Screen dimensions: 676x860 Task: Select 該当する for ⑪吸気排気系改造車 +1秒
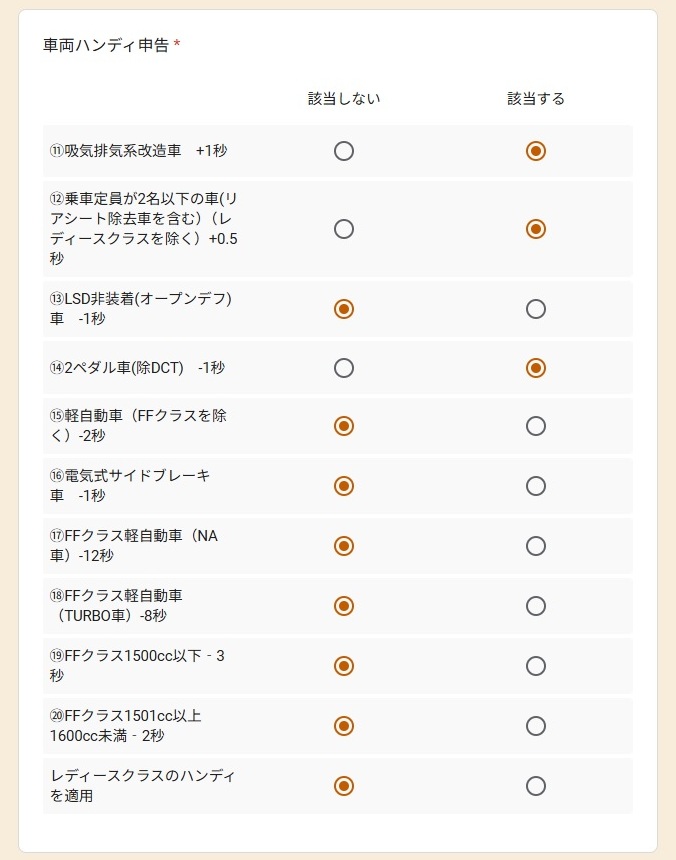[x=536, y=151]
